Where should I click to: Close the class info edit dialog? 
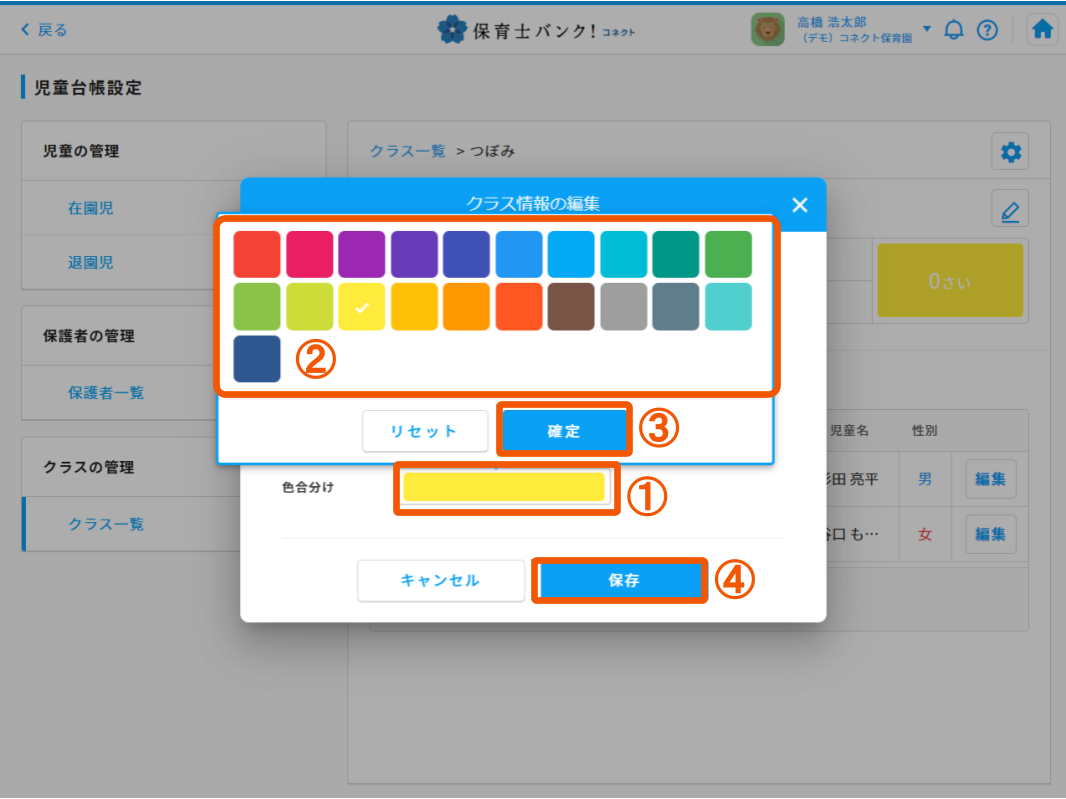[x=799, y=205]
